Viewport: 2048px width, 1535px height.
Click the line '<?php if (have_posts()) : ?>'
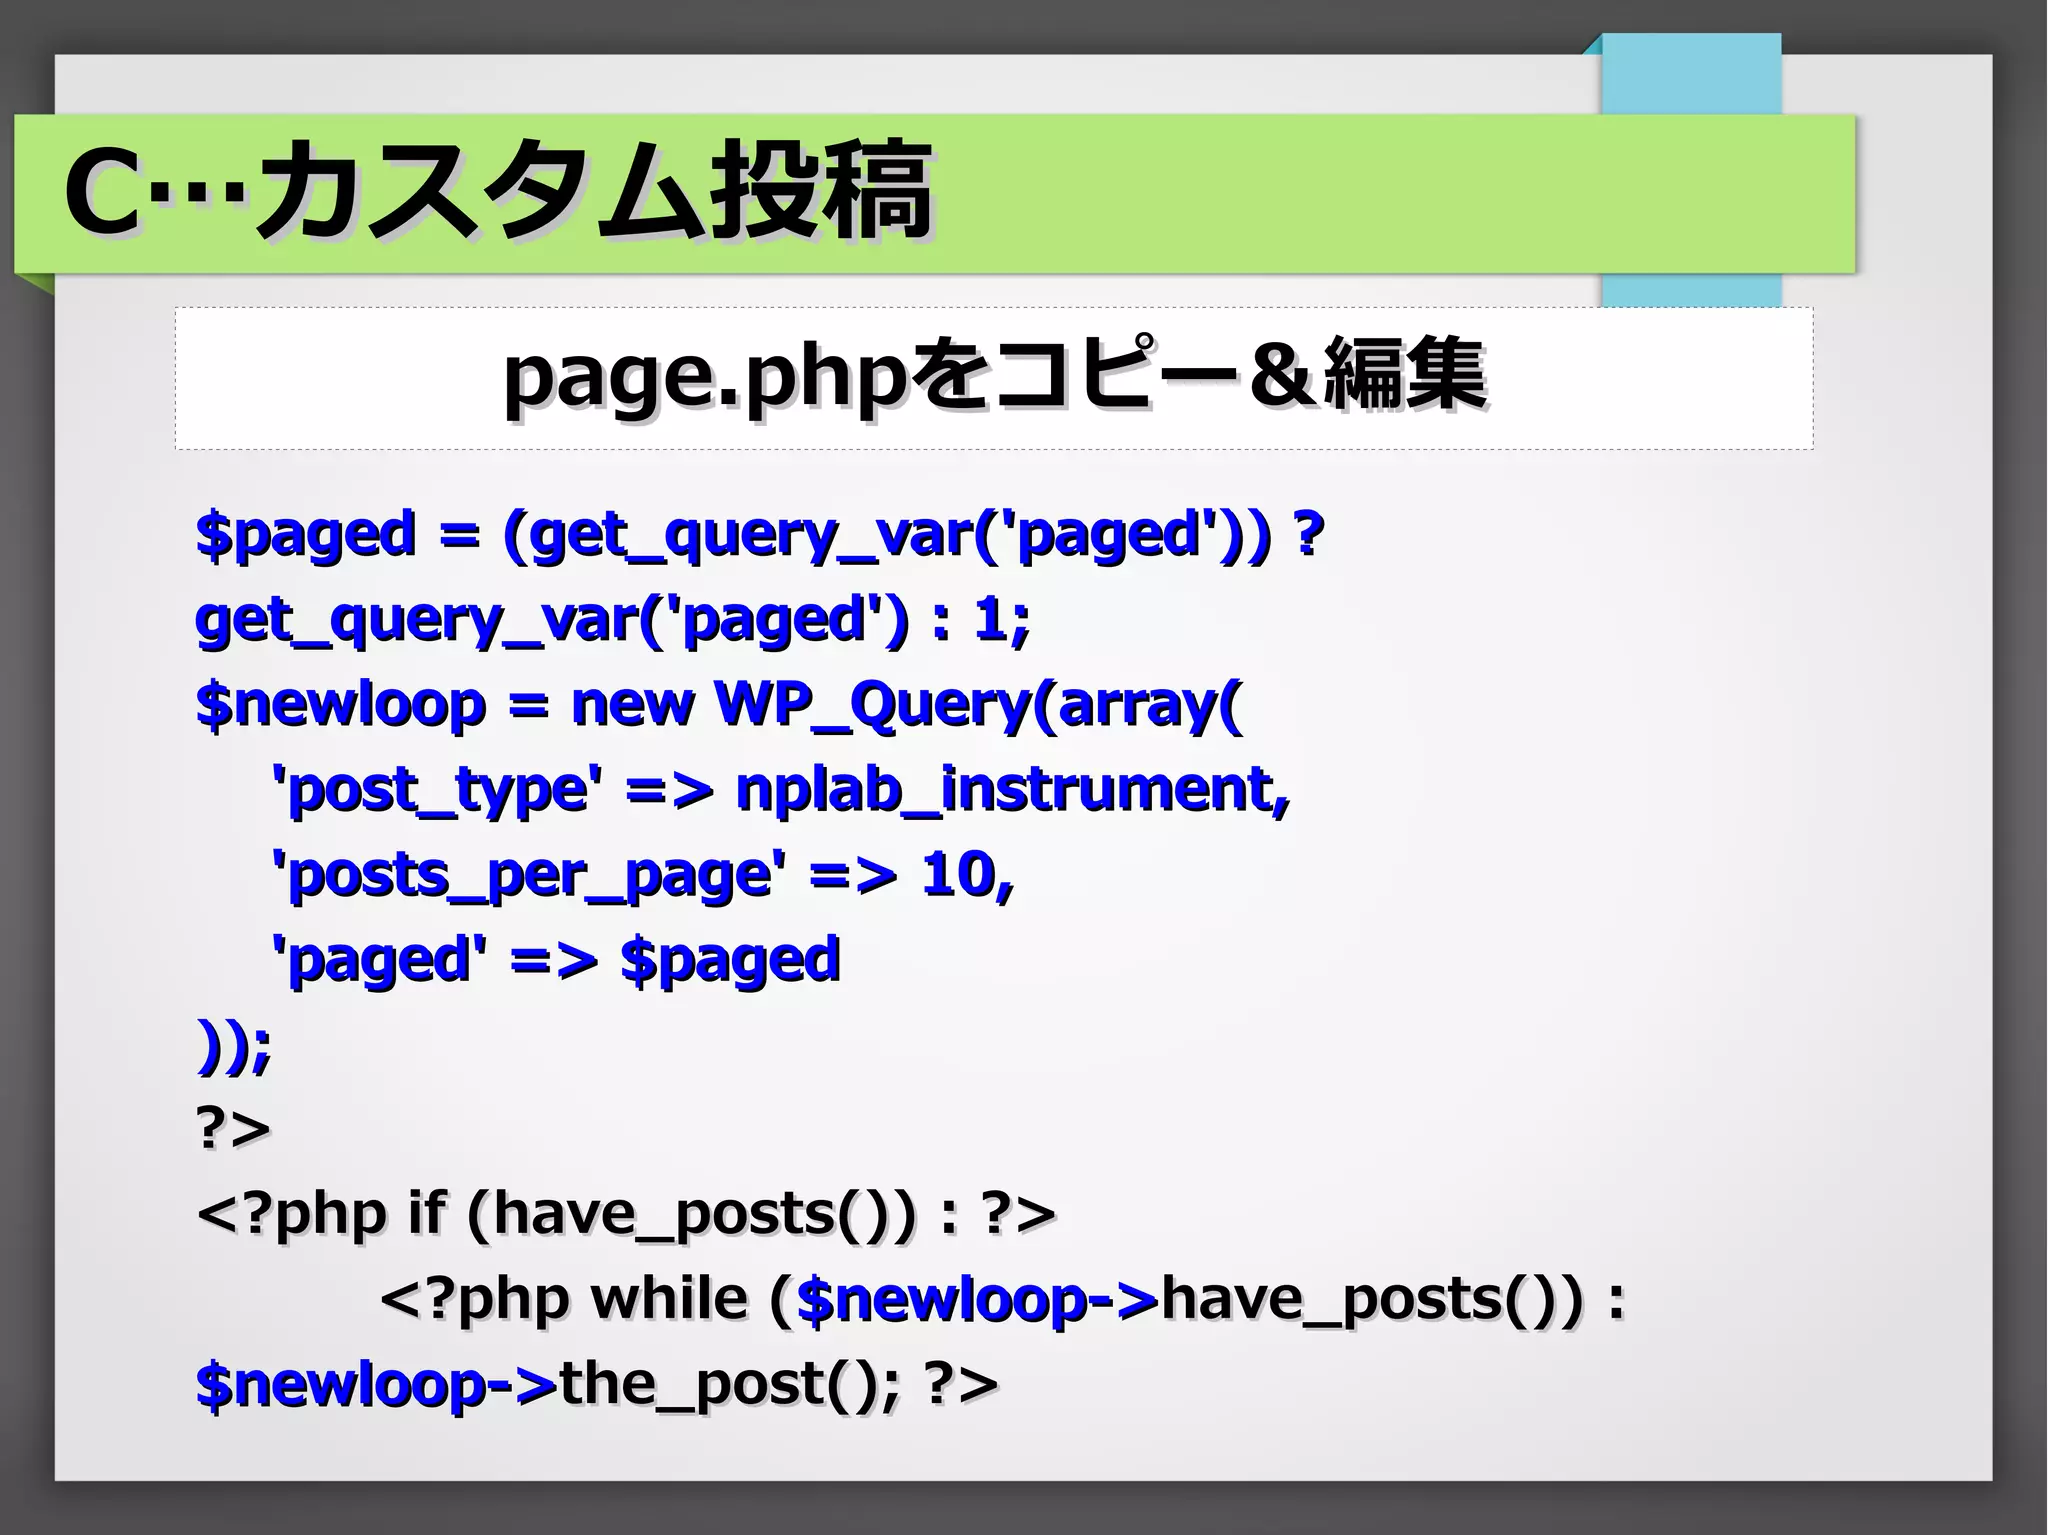[626, 1215]
